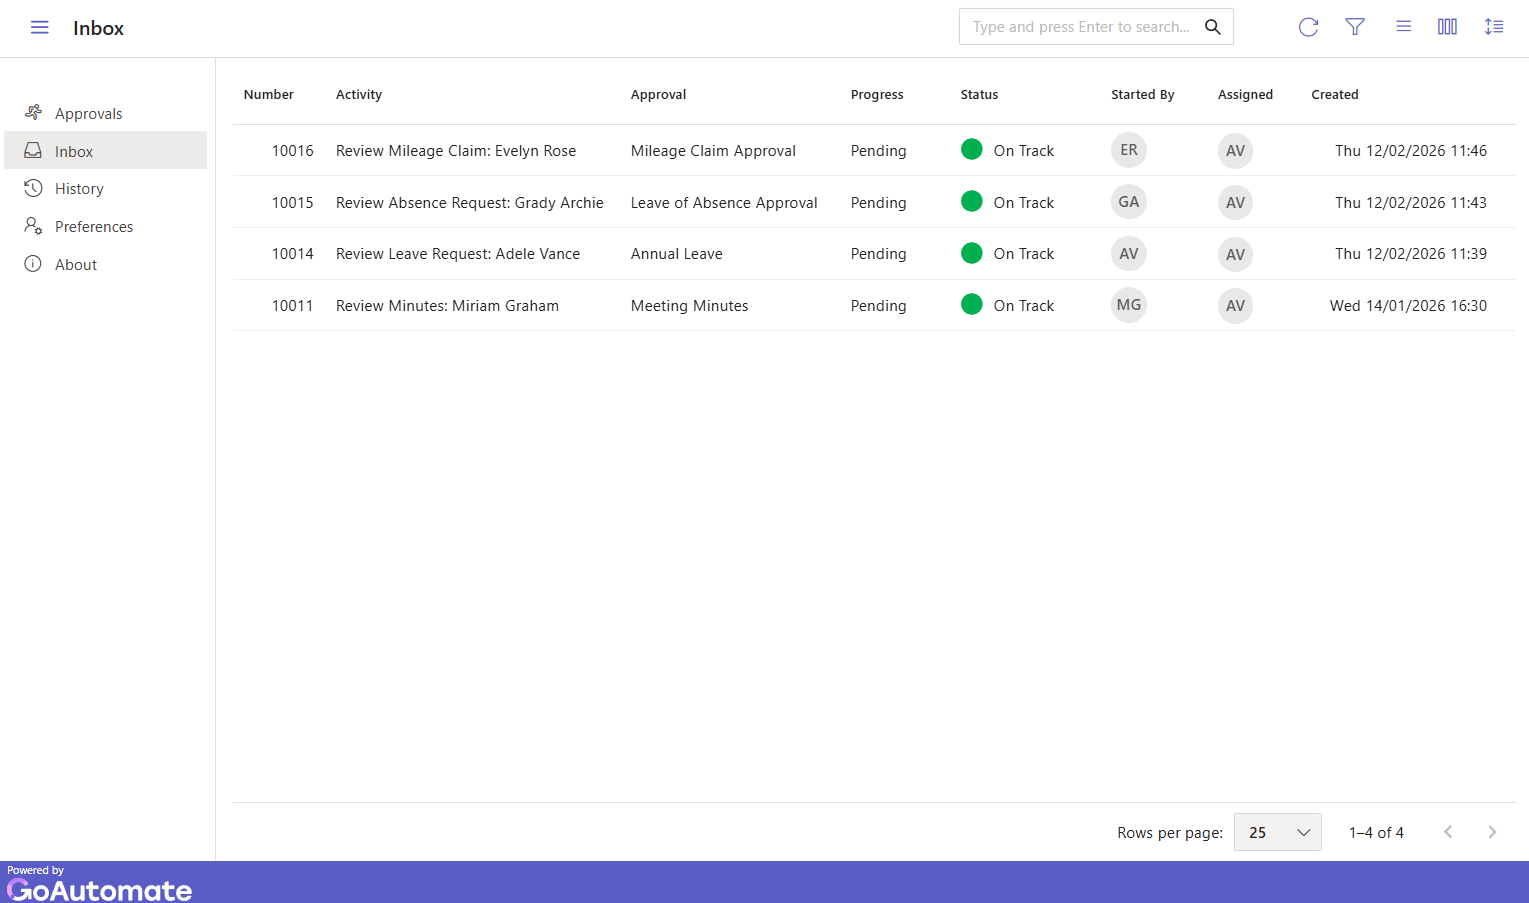Go to the previous page arrow
Viewport: 1529px width, 903px height.
click(1447, 832)
